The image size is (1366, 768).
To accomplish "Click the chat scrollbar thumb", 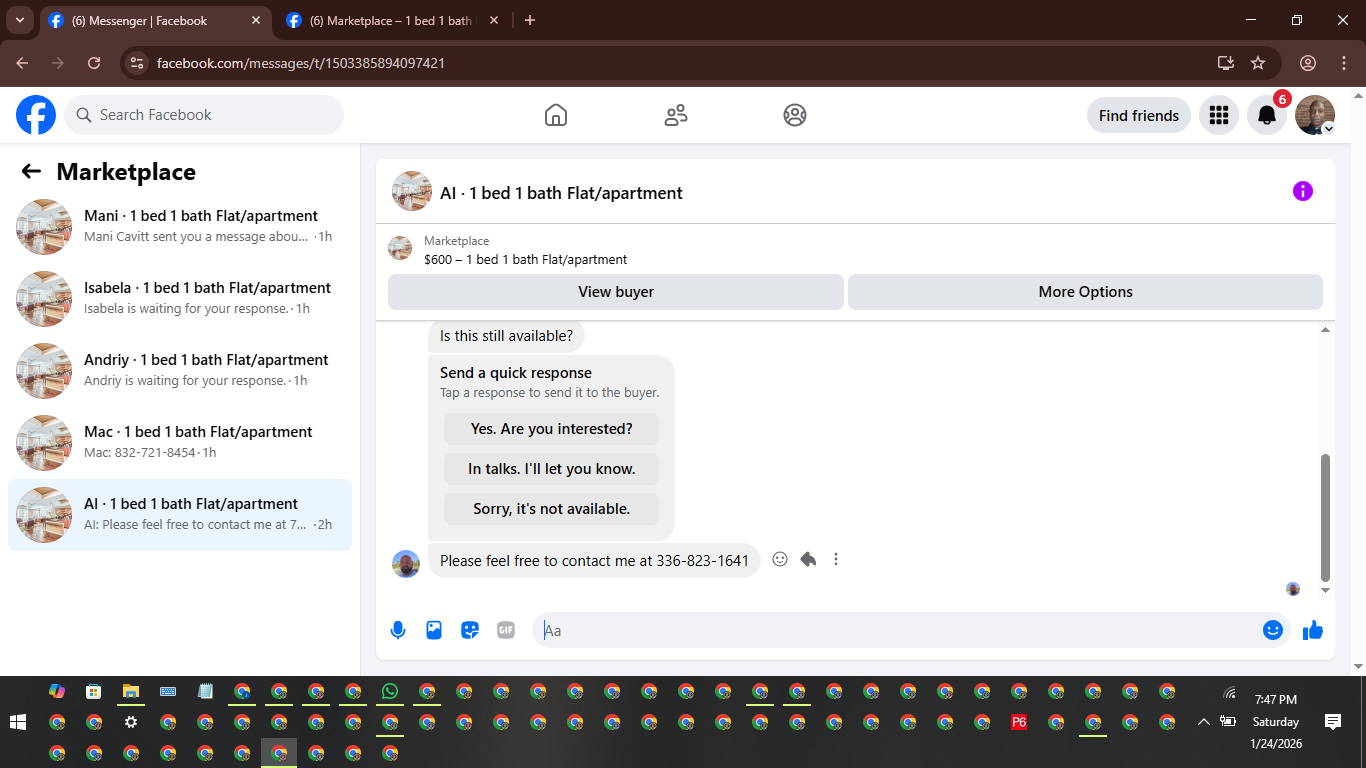I will click(1326, 518).
